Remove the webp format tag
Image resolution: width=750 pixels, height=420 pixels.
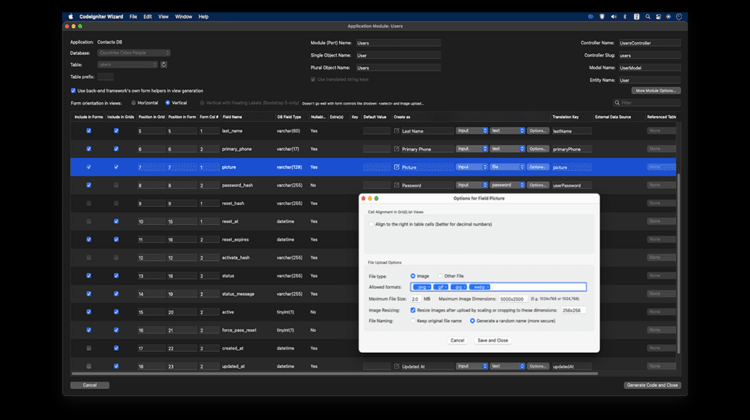487,287
